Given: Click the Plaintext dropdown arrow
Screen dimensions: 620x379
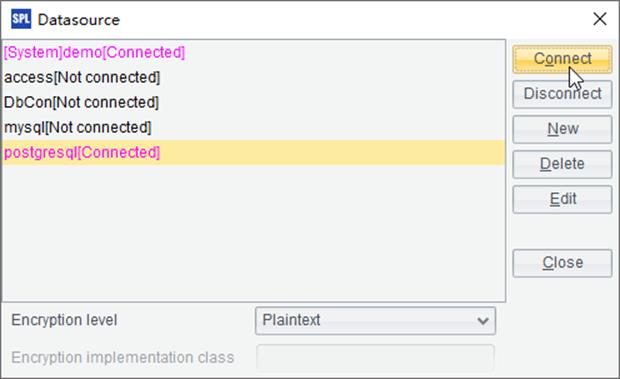Looking at the screenshot, I should pos(483,321).
